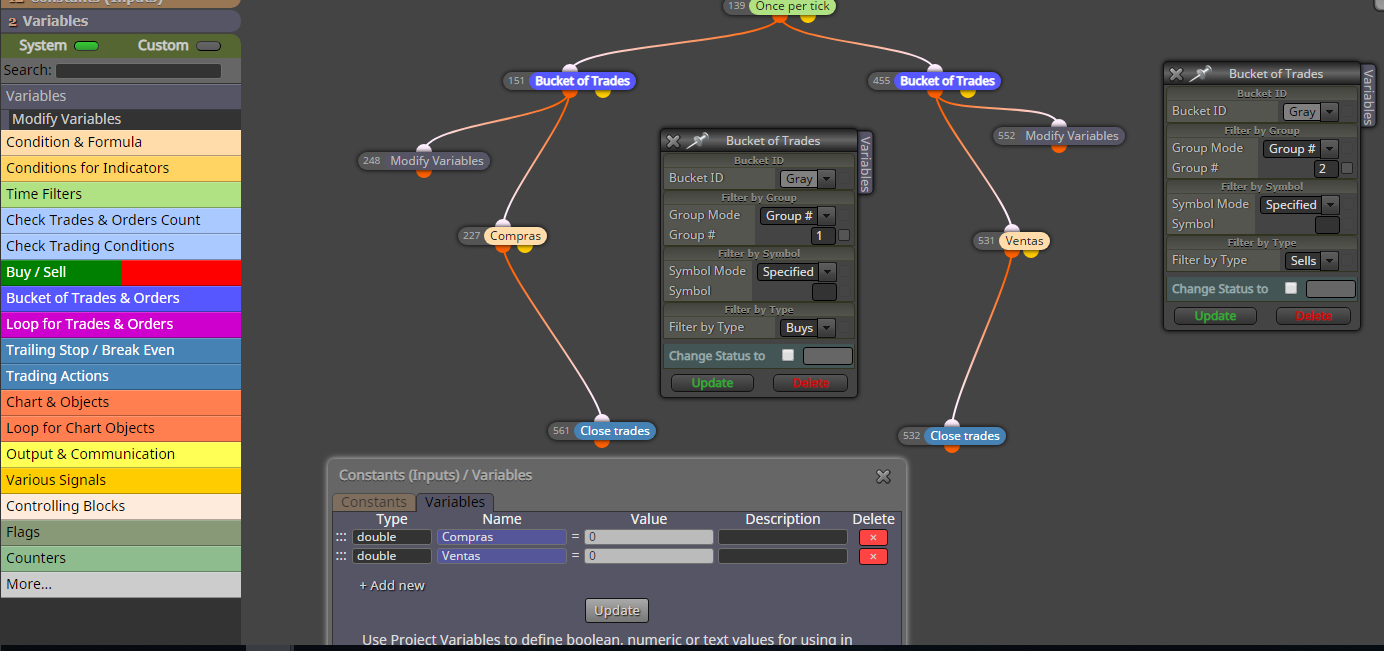Click Update button in Variables dialog

(617, 610)
